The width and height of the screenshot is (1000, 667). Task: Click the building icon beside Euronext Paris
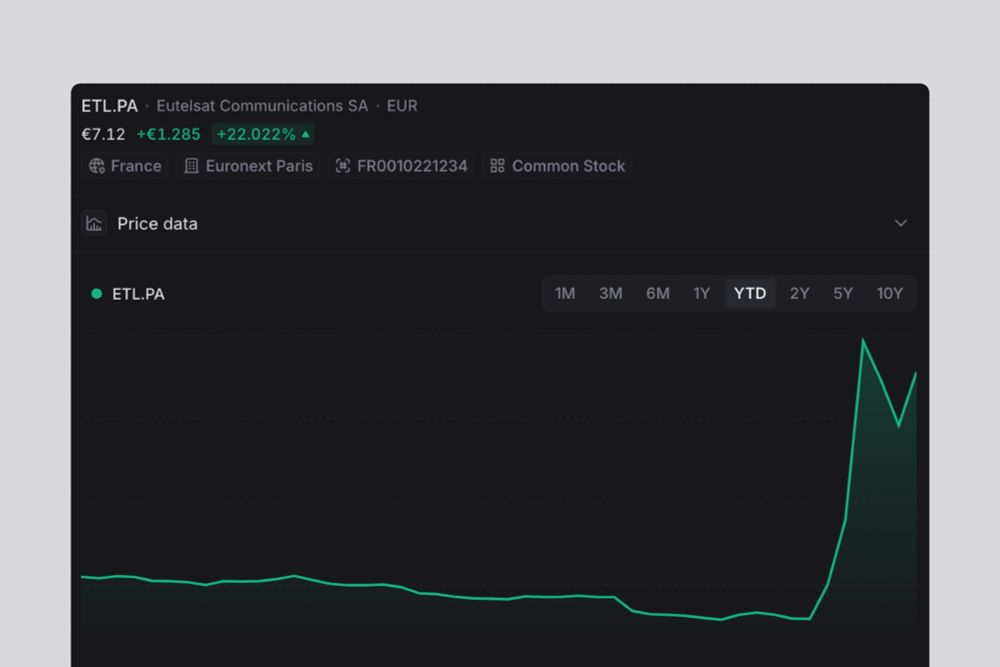pyautogui.click(x=191, y=166)
